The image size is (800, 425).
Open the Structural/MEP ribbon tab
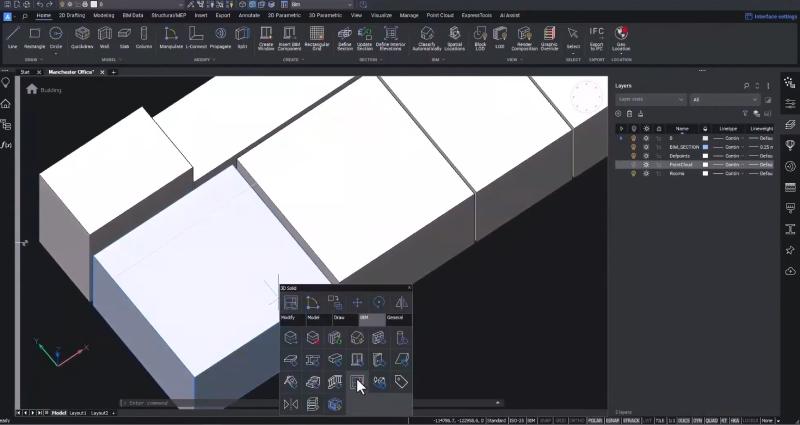click(169, 15)
